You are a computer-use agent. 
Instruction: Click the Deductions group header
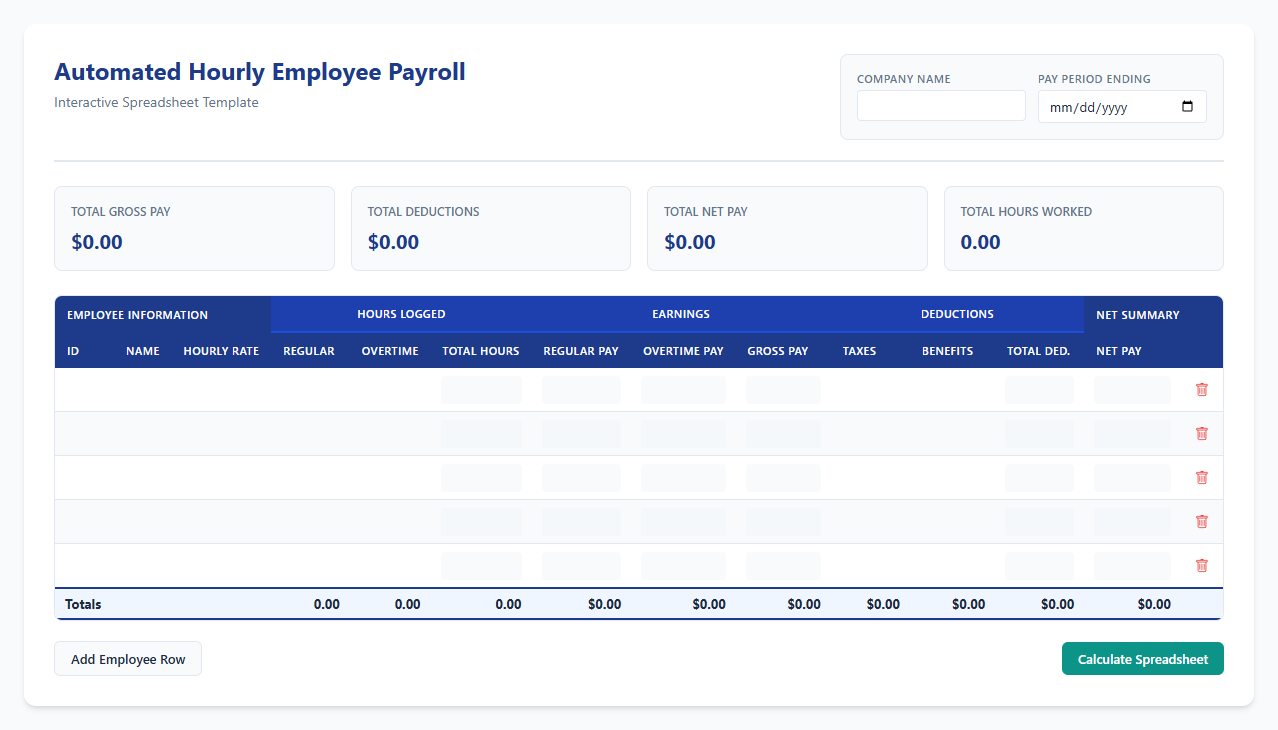click(957, 314)
